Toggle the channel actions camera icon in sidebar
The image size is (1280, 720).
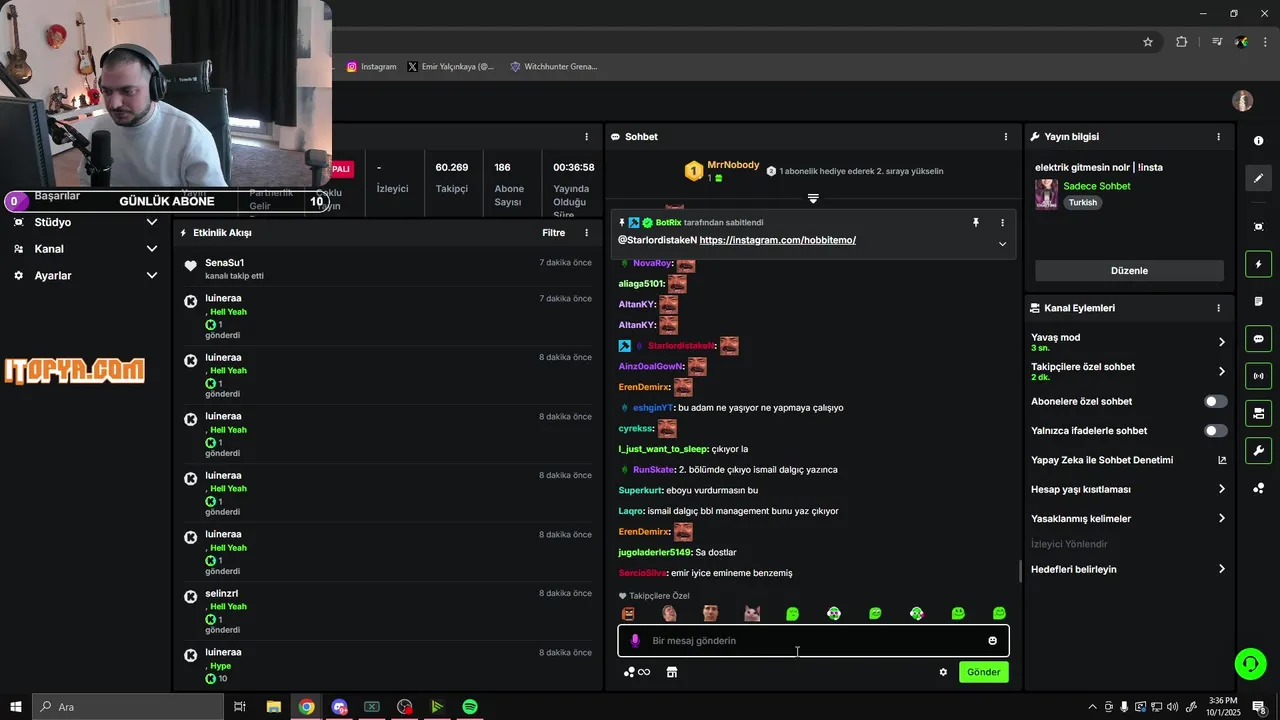coord(1258,413)
